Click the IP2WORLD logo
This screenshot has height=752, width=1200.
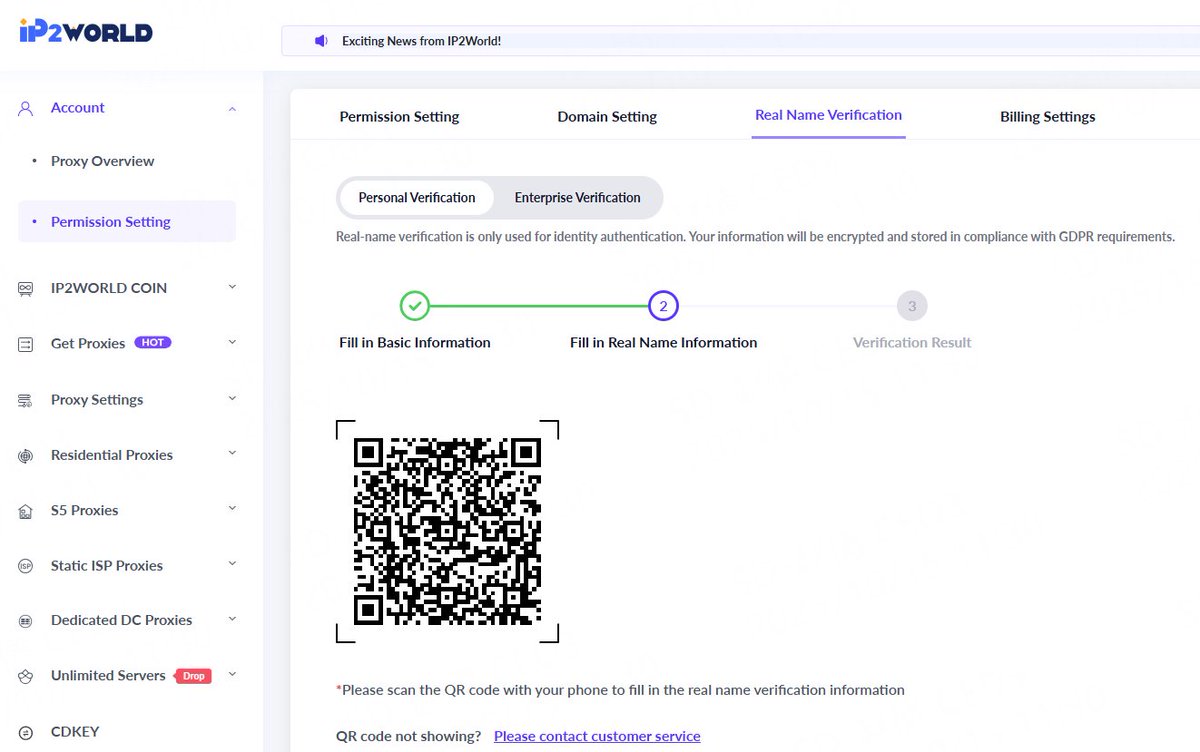[85, 32]
